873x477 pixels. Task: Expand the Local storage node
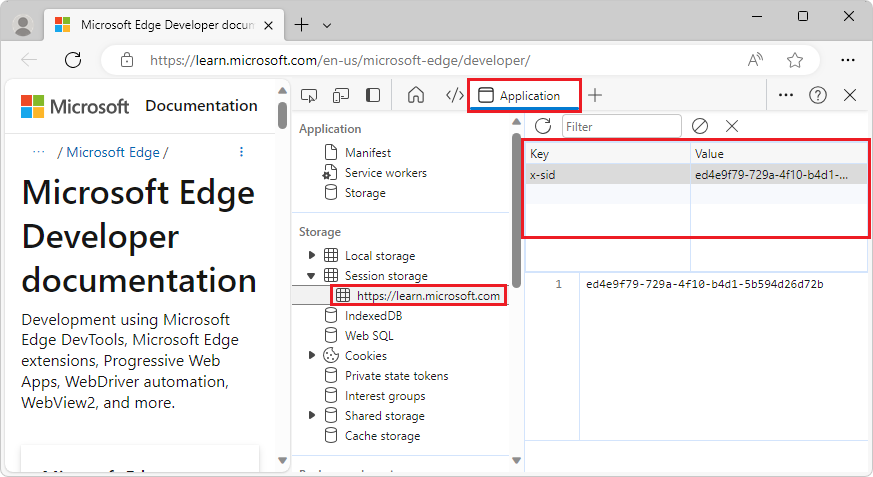(x=312, y=255)
